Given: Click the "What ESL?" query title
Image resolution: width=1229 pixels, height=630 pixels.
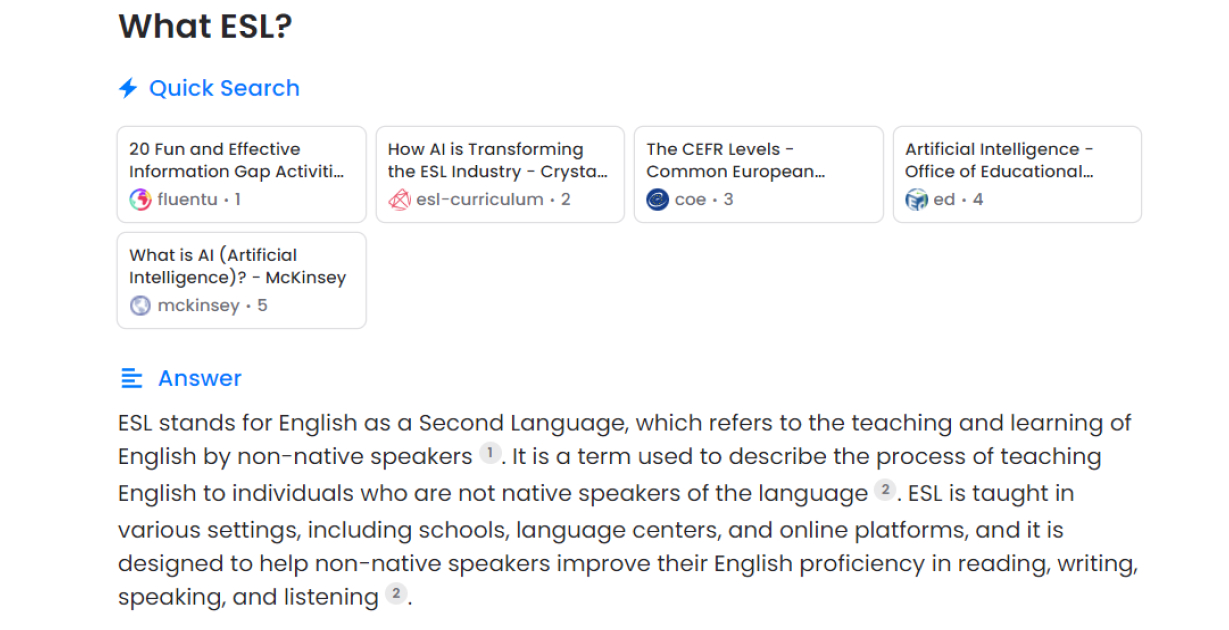Looking at the screenshot, I should 205,26.
